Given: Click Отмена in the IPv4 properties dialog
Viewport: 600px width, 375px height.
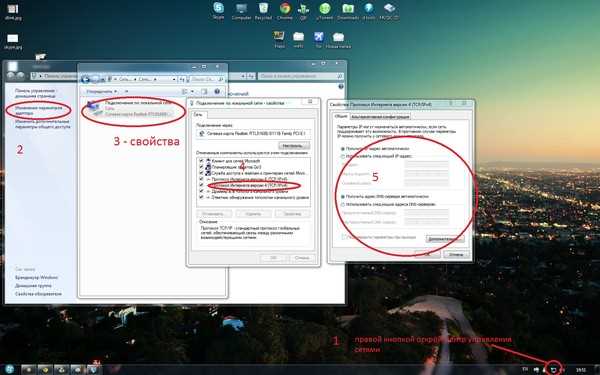Looking at the screenshot, I should click(456, 254).
